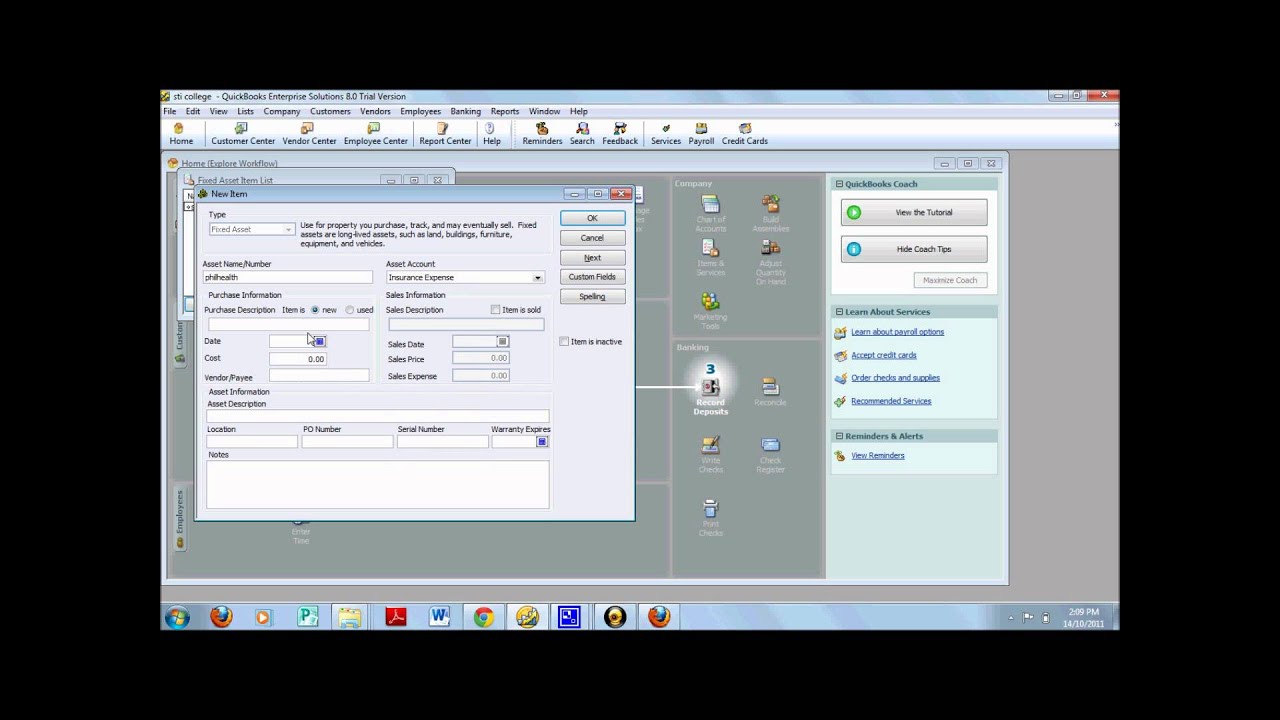
Task: Open the Windows Start menu
Action: click(x=177, y=617)
